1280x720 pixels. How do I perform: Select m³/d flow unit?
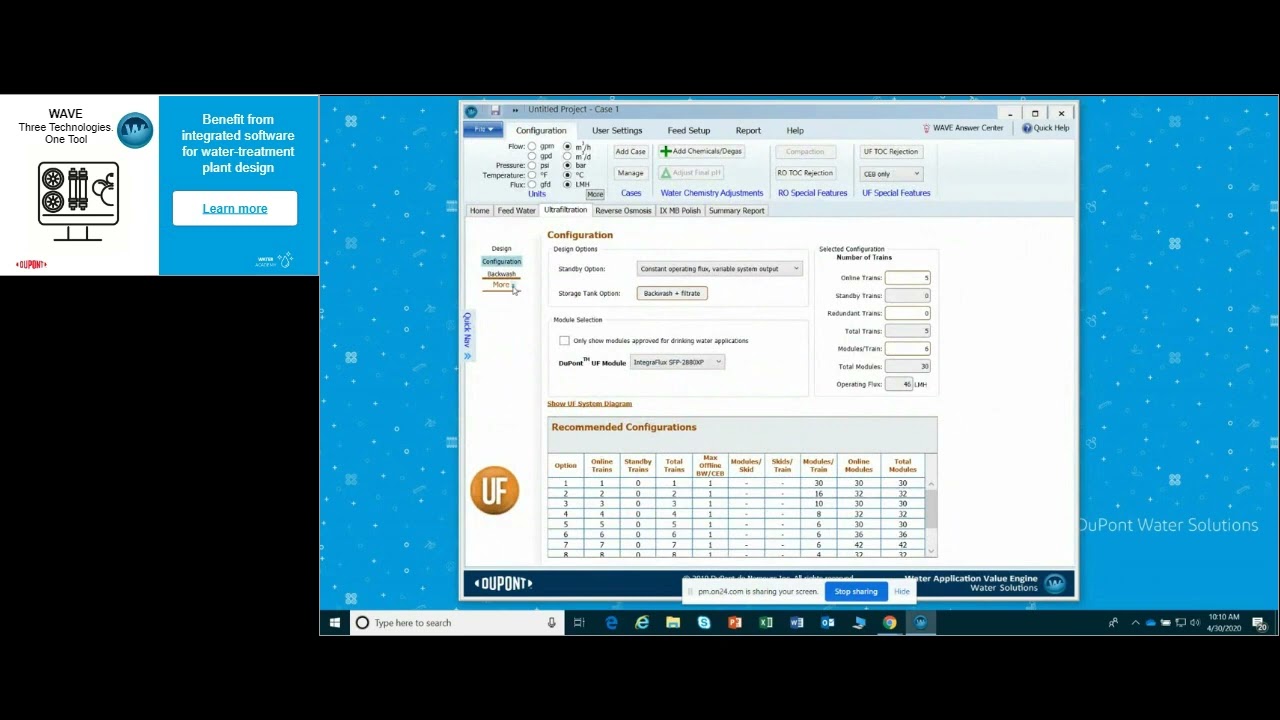(x=567, y=156)
